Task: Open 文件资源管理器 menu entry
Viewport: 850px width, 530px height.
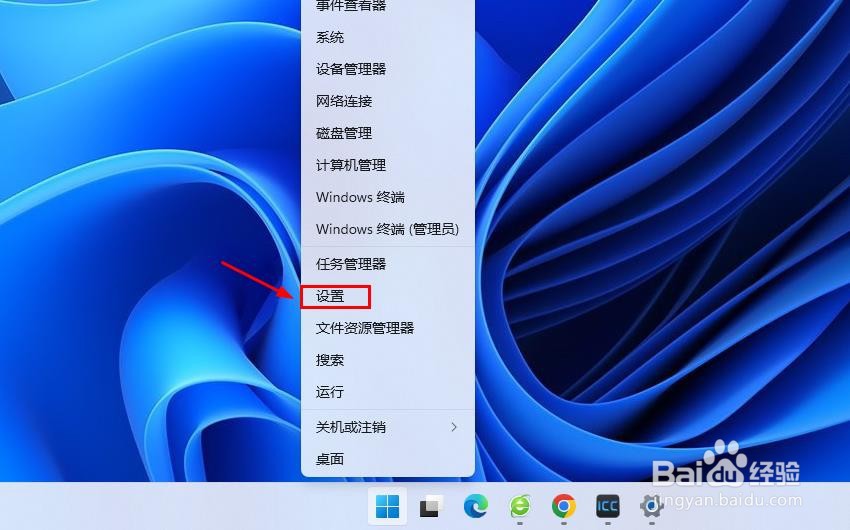Action: click(388, 328)
